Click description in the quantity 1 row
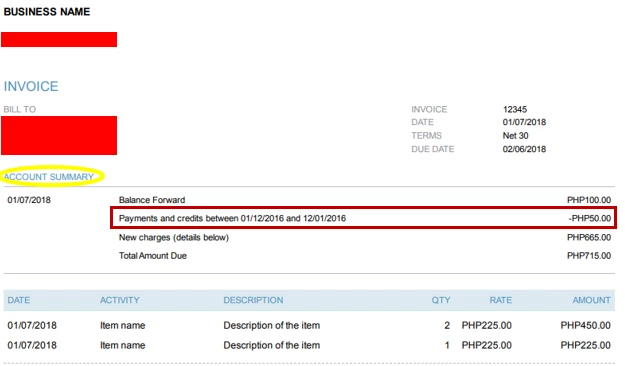Image resolution: width=625 pixels, height=366 pixels. (x=271, y=345)
